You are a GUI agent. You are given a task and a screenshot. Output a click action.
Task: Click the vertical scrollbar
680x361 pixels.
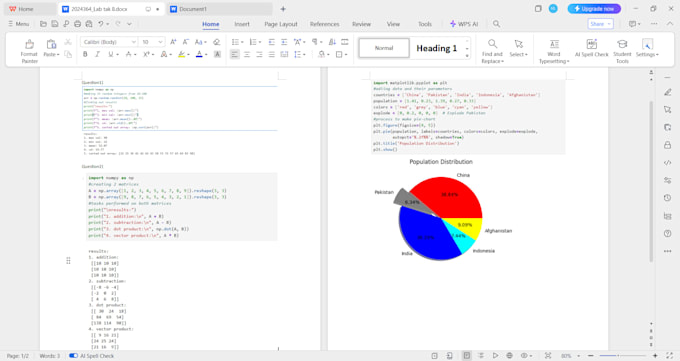coord(651,181)
